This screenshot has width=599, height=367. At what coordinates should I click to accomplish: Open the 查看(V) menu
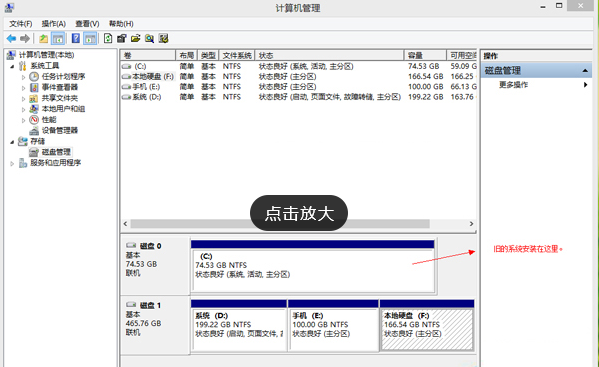point(87,24)
